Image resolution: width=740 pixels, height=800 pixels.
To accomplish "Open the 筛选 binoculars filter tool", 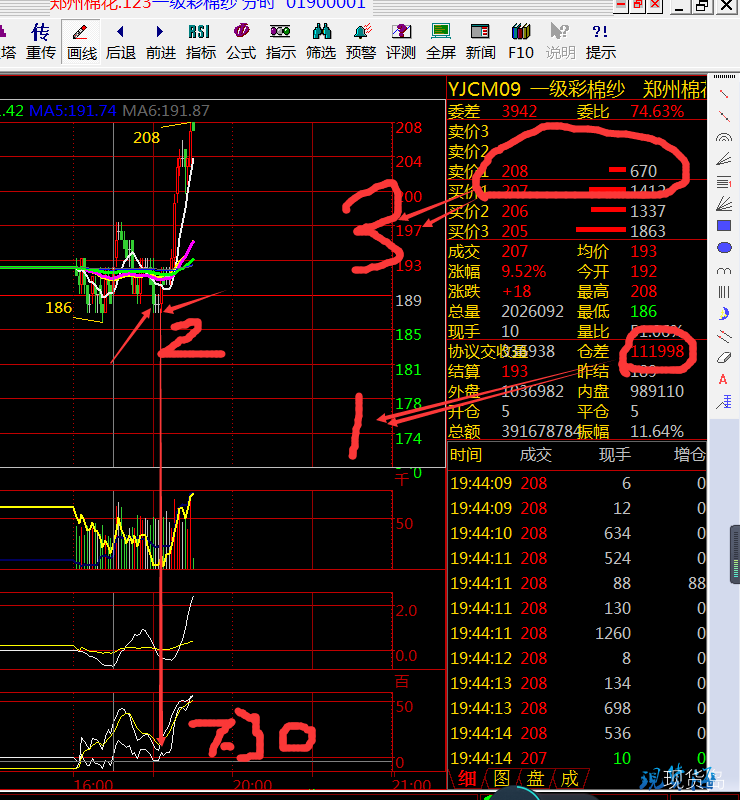I will pyautogui.click(x=321, y=41).
